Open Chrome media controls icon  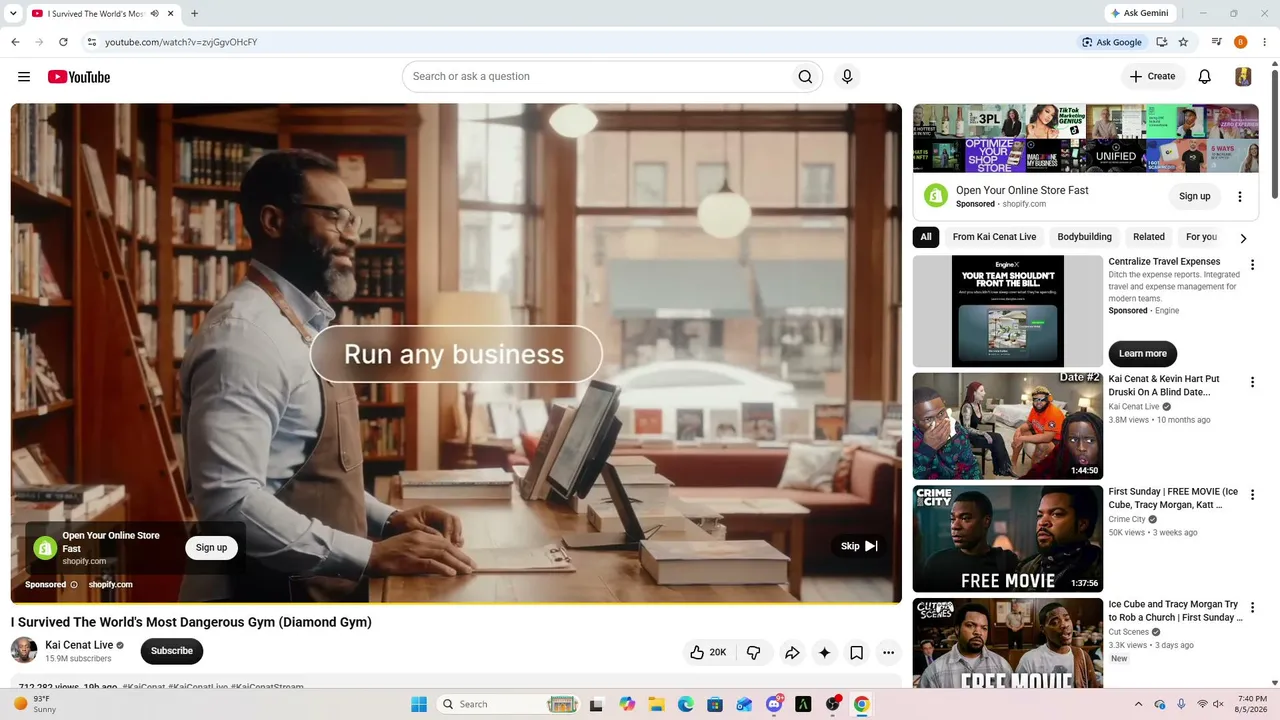click(x=1217, y=42)
